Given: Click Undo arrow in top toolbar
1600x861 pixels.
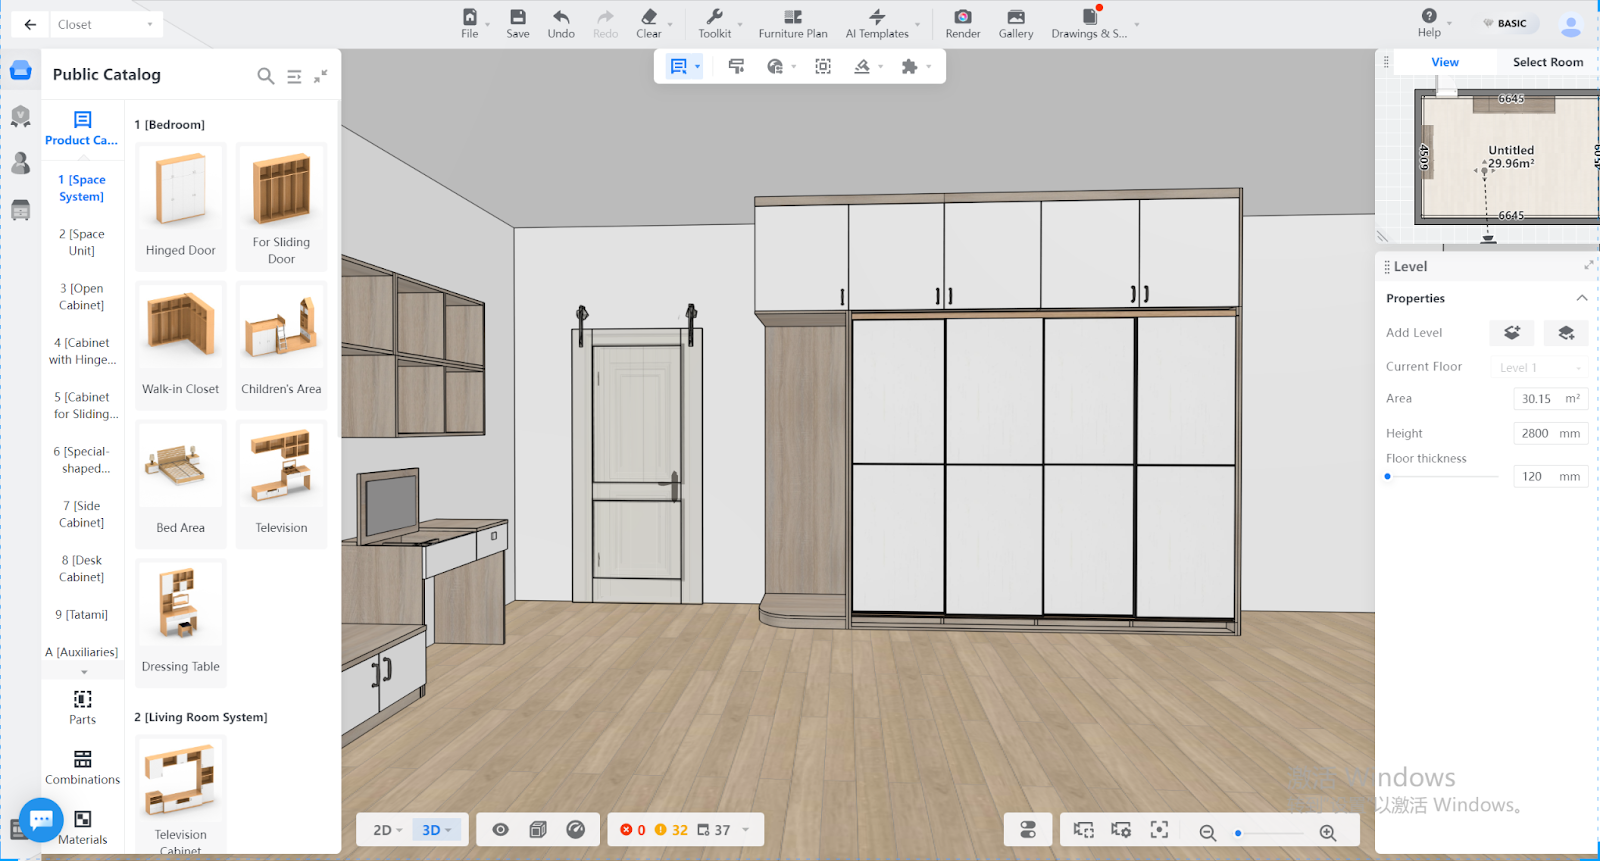Looking at the screenshot, I should click(x=561, y=18).
